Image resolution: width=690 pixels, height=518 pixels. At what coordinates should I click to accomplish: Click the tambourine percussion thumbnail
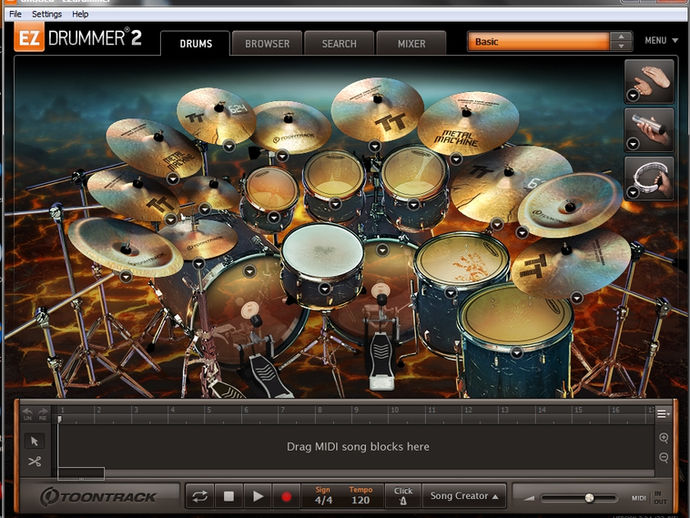pos(650,178)
